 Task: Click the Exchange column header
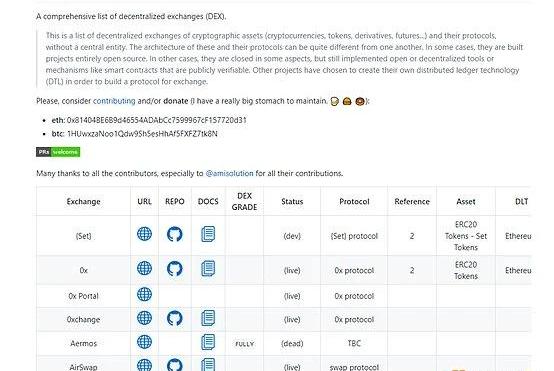[x=83, y=201]
